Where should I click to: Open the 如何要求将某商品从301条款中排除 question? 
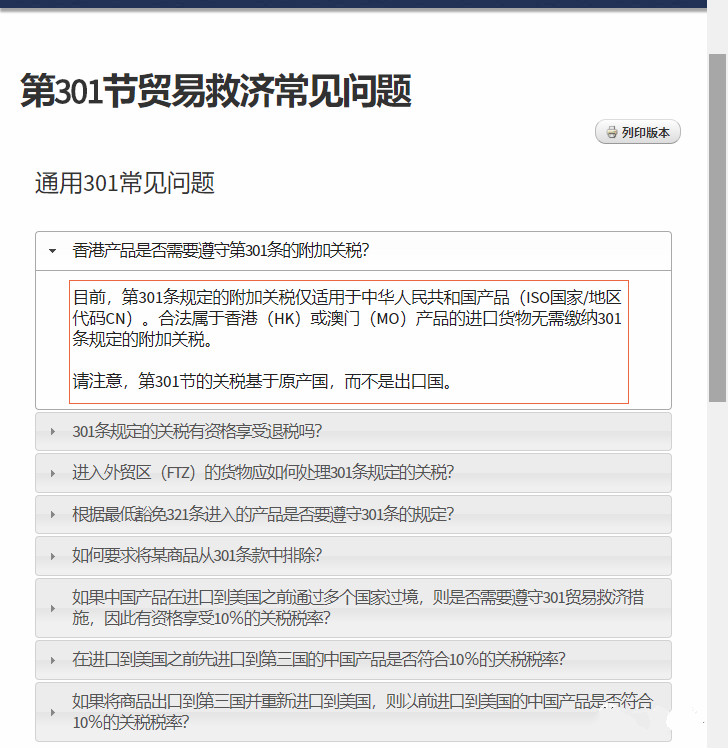(197, 555)
